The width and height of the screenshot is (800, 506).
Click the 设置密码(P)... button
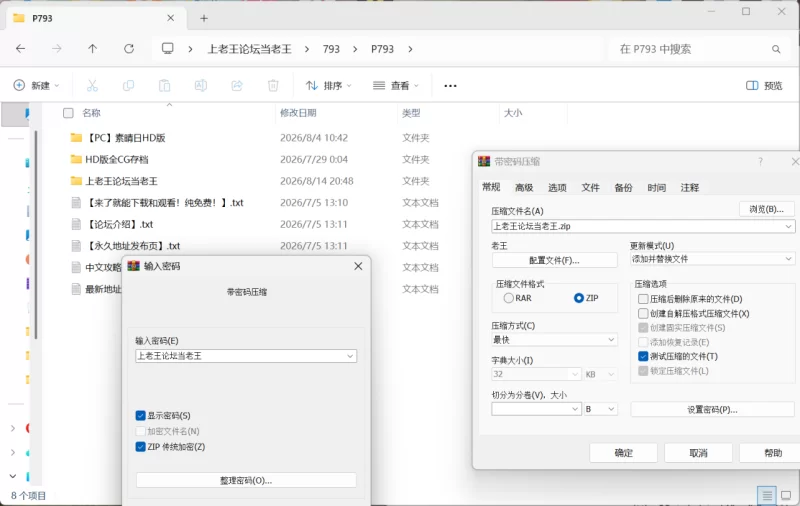pos(712,410)
